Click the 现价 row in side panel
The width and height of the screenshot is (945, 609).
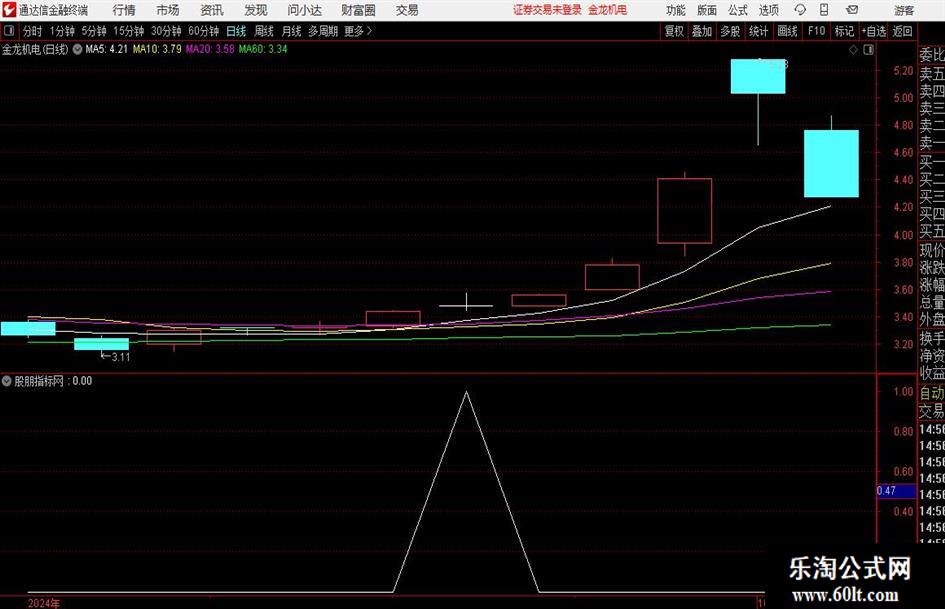(x=932, y=250)
